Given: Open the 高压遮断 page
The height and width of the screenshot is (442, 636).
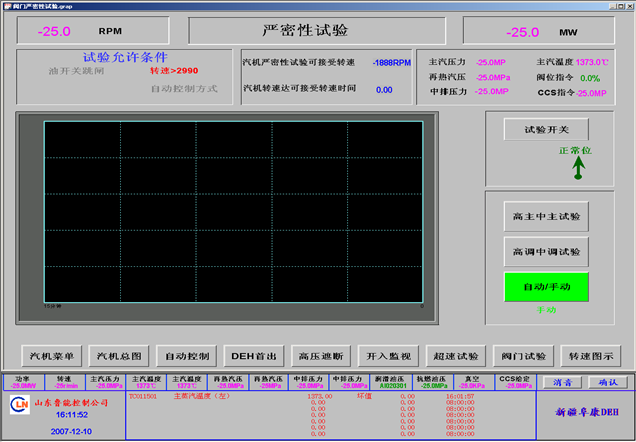Looking at the screenshot, I should coord(321,356).
